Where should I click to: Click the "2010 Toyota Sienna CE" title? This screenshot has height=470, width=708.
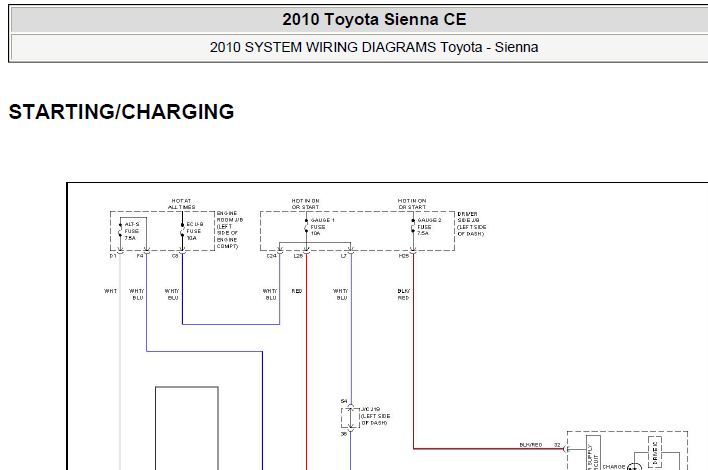point(374,20)
